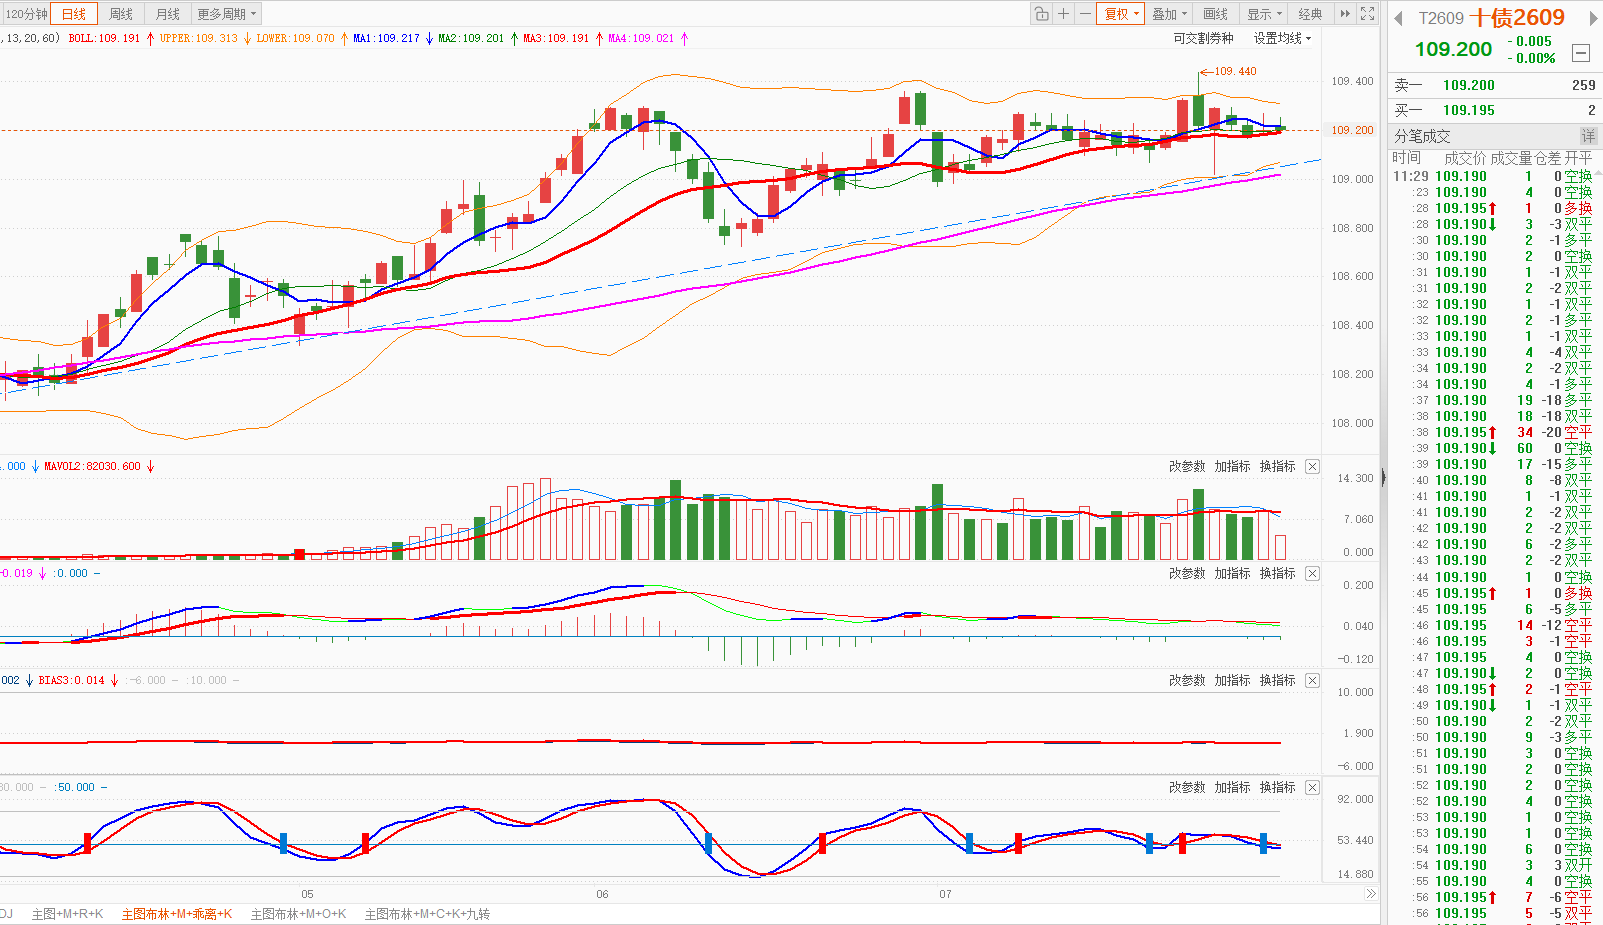Screen dimensions: 1603x925
Task: Select template 主图布林+M+O+K tab
Action: pos(298,914)
